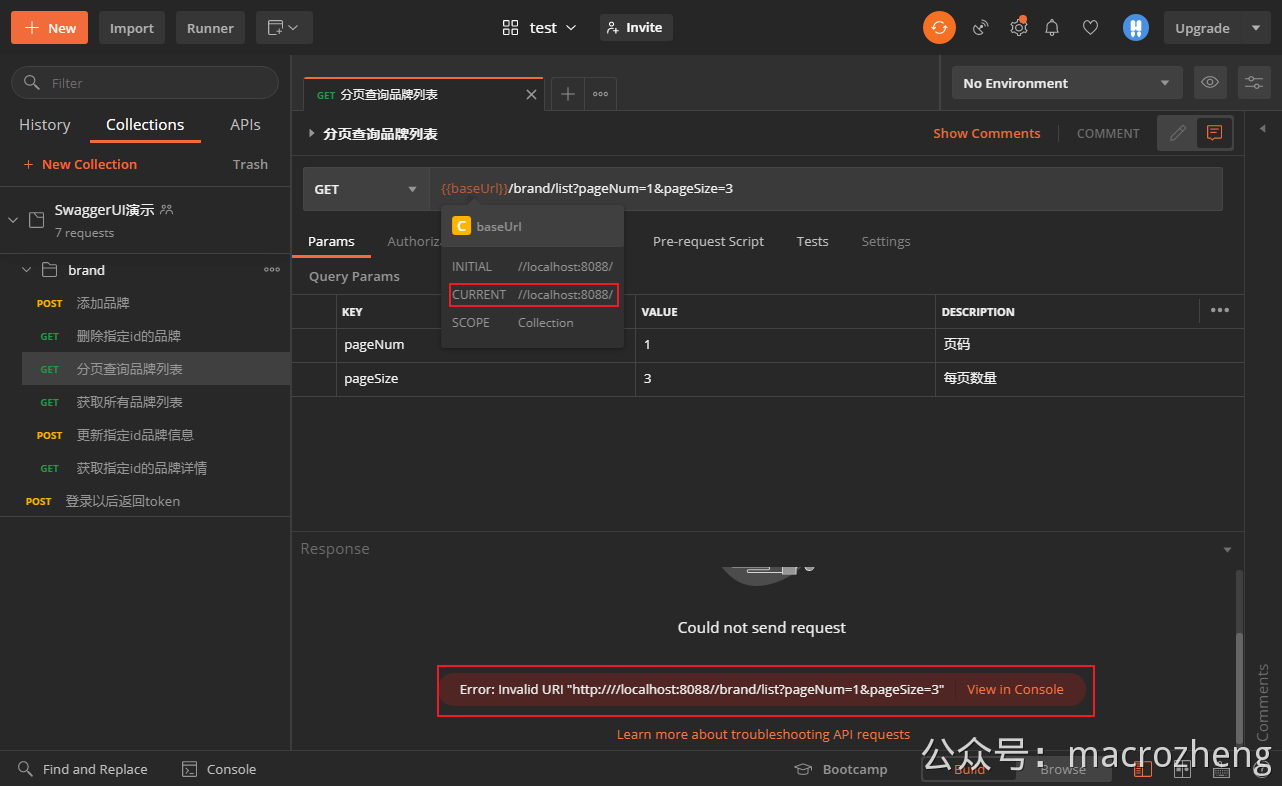This screenshot has width=1282, height=786.
Task: Open the capture requests satellite icon
Action: tap(980, 28)
